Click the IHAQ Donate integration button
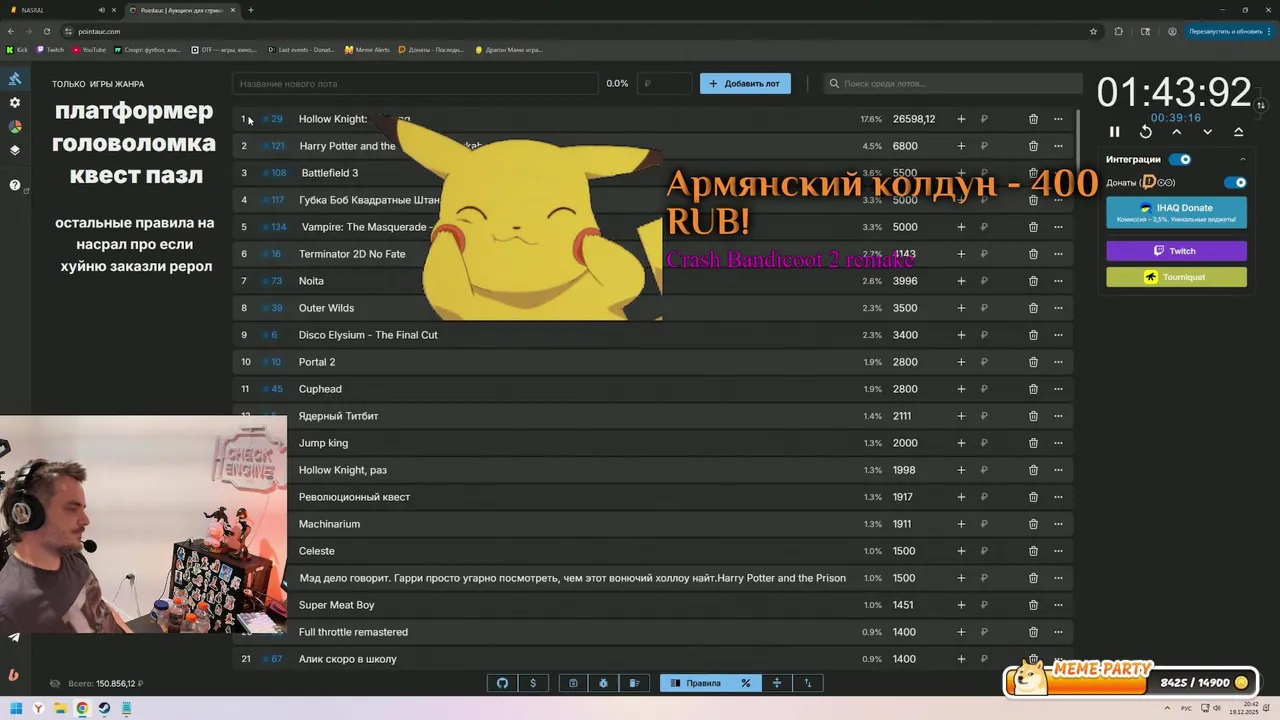The height and width of the screenshot is (720, 1280). (x=1176, y=212)
